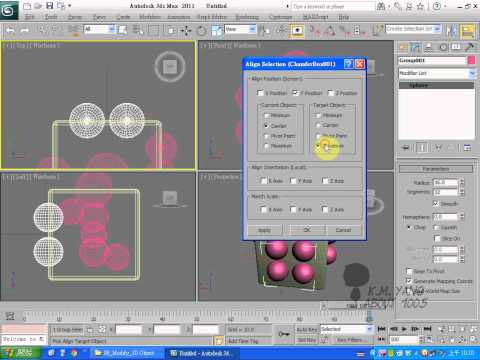
Task: Select Current Object Pivot Point radio button
Action: [266, 136]
